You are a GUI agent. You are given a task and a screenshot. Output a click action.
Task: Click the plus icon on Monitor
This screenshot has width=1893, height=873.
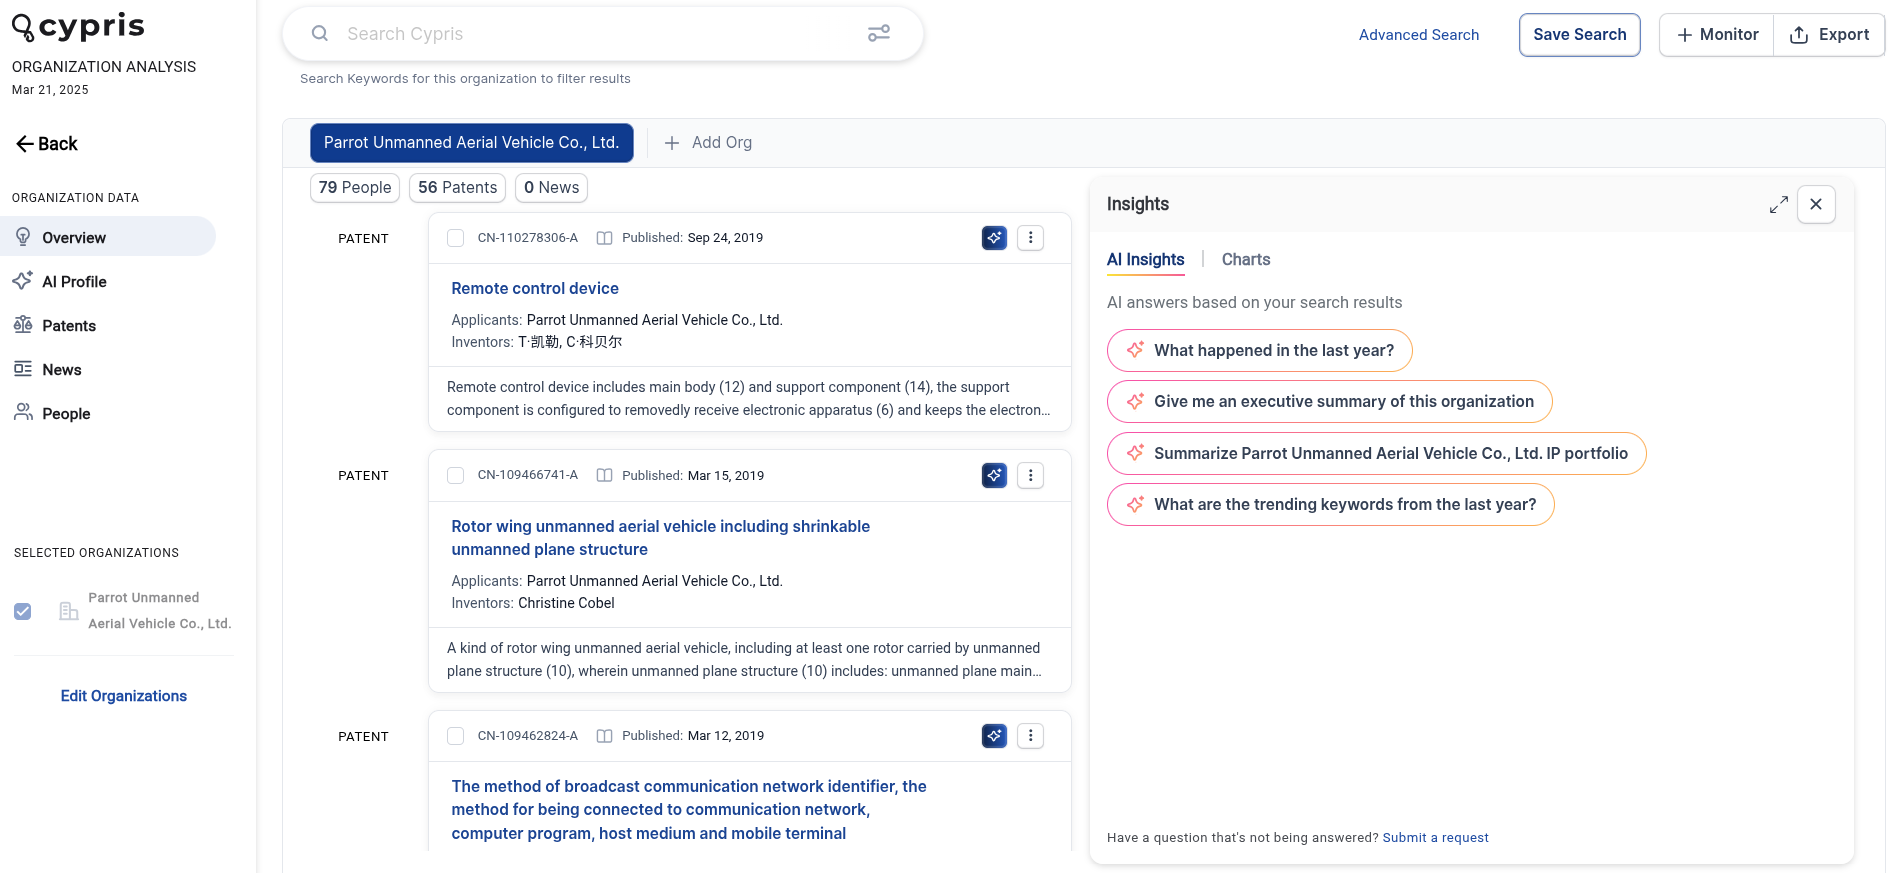[x=1685, y=35]
